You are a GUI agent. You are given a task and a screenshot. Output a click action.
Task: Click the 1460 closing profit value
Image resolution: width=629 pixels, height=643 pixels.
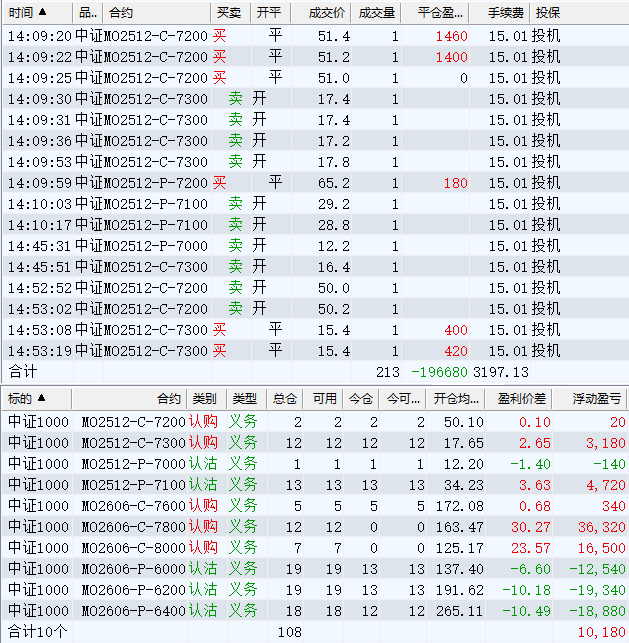(x=451, y=36)
